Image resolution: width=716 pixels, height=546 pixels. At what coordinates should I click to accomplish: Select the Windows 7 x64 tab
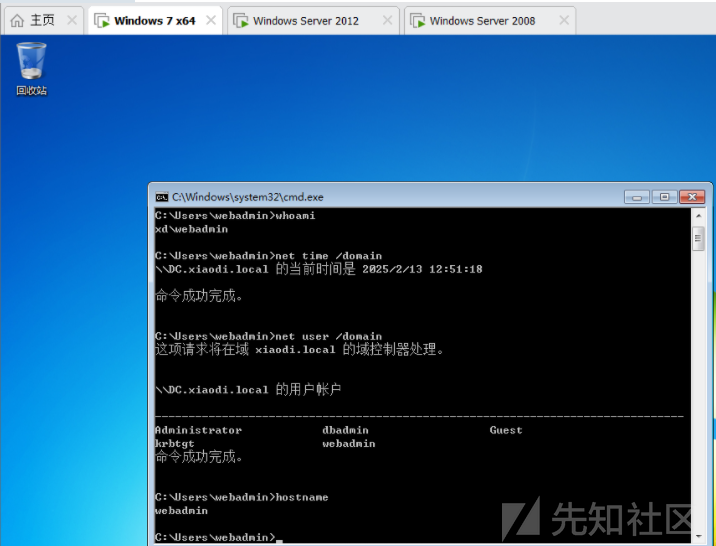point(155,21)
